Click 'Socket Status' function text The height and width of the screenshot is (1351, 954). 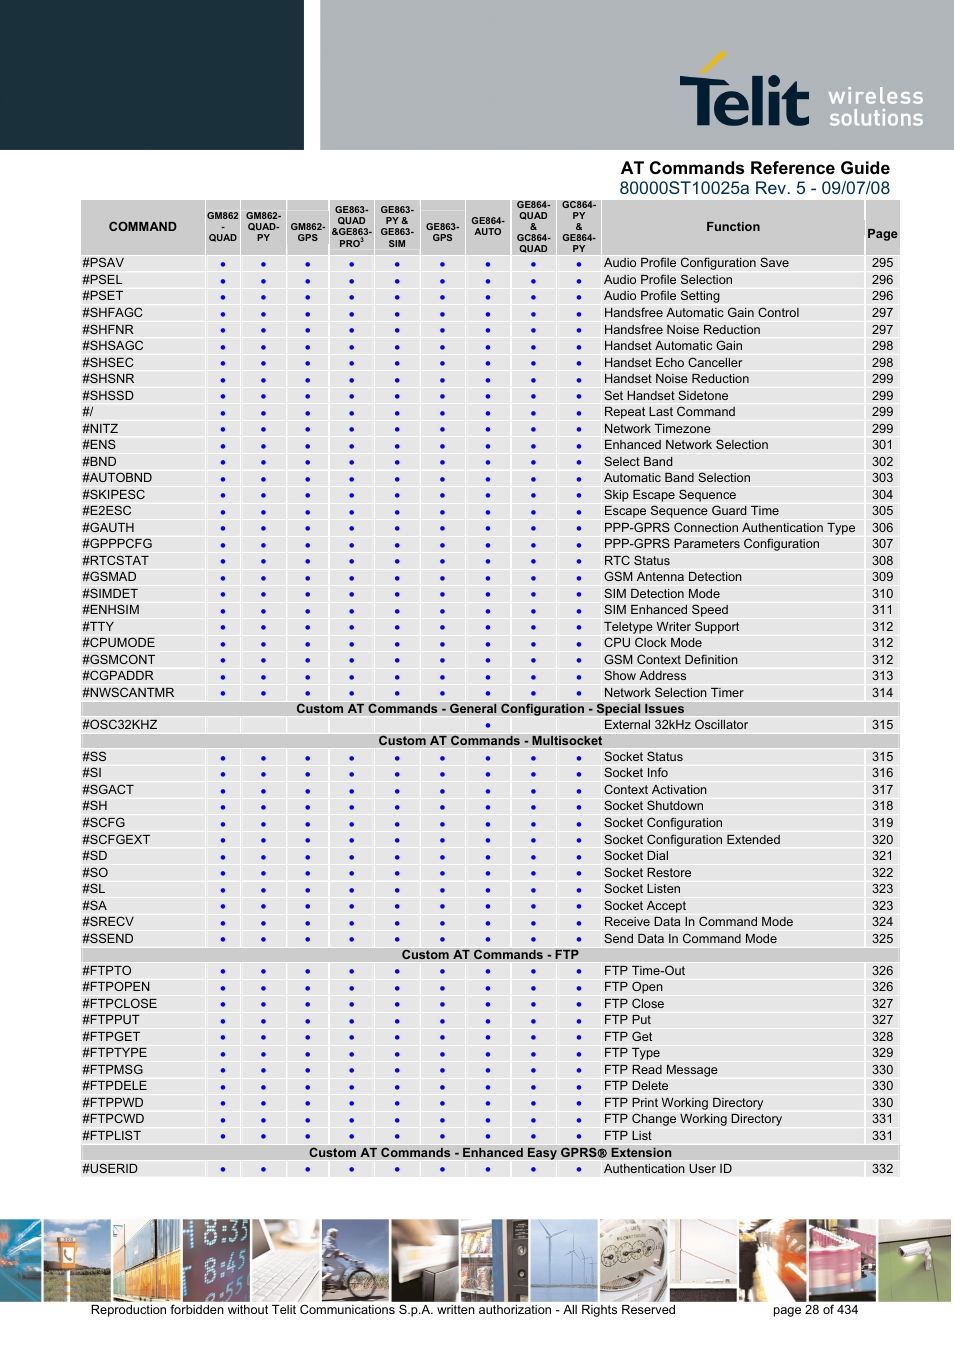point(643,757)
